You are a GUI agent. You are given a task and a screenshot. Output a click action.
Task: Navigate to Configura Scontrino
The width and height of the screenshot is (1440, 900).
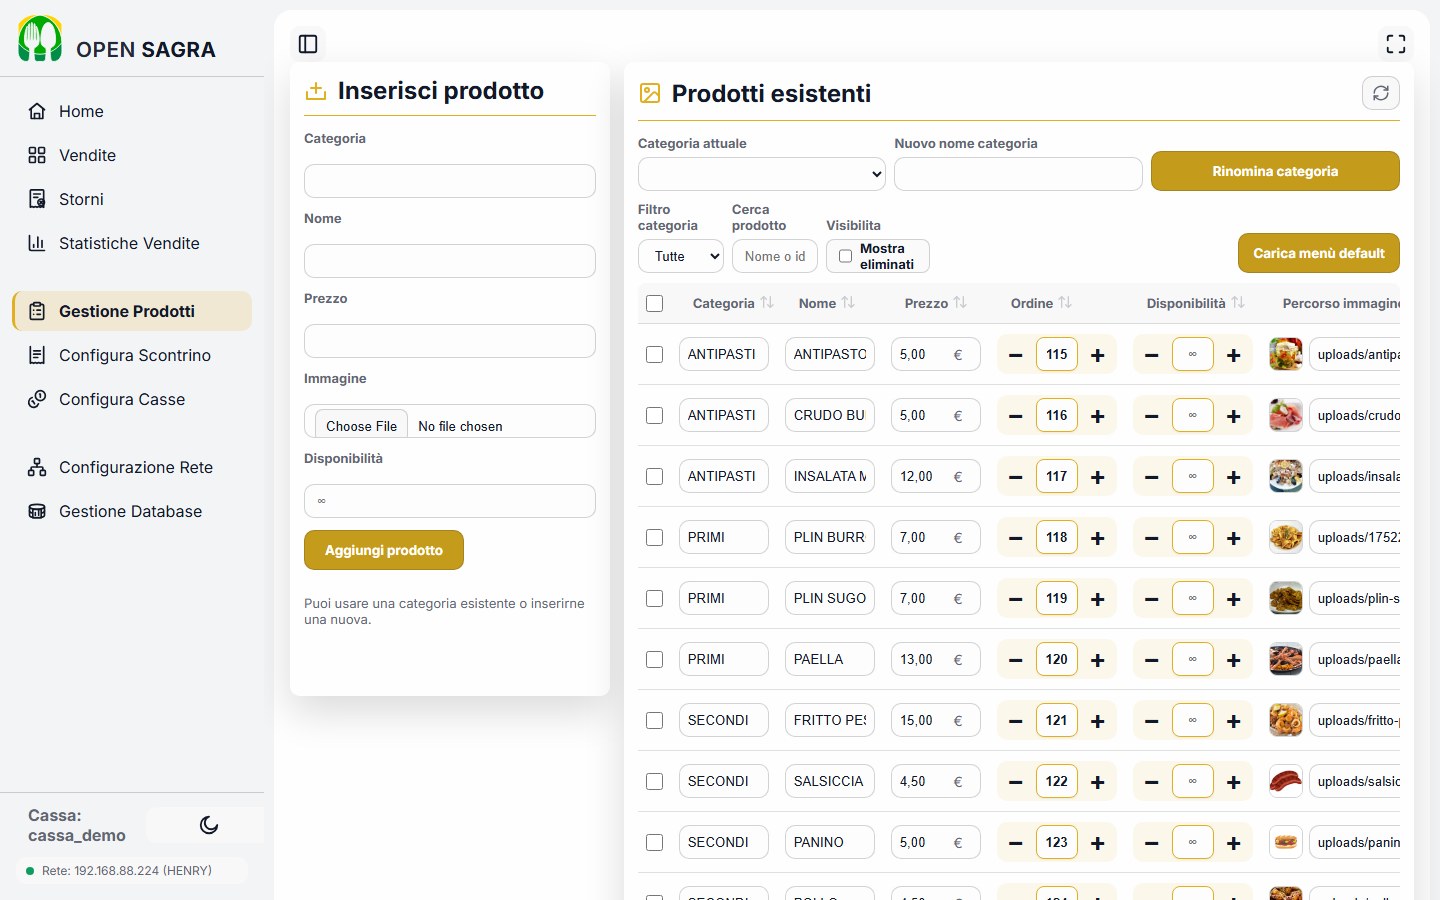[x=132, y=355]
